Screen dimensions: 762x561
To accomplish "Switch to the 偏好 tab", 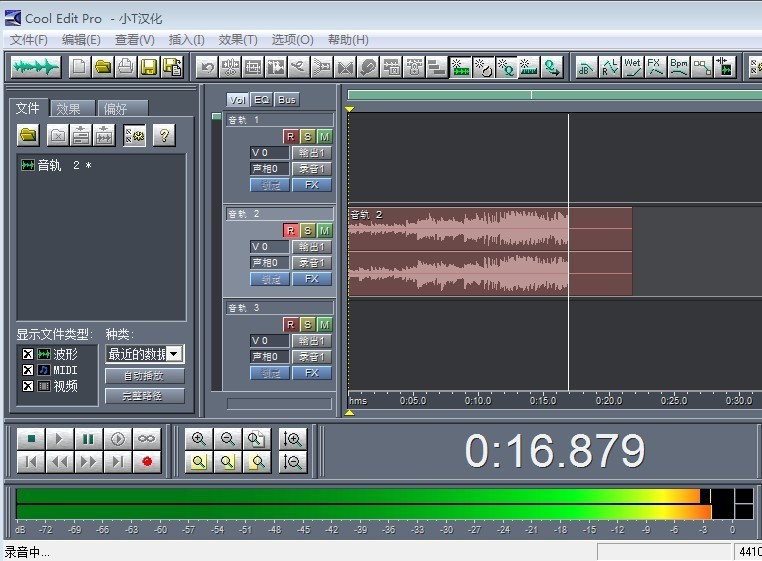I will pyautogui.click(x=116, y=109).
